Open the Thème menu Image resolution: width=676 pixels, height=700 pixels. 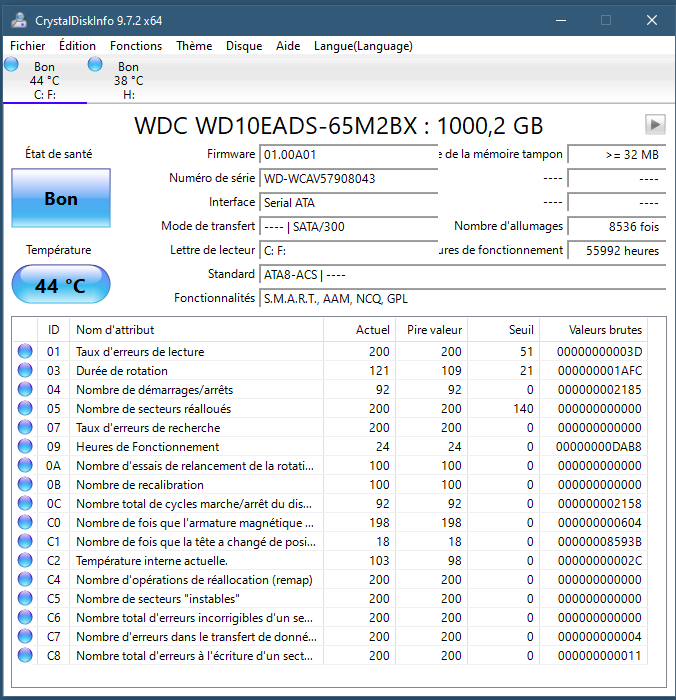[194, 46]
